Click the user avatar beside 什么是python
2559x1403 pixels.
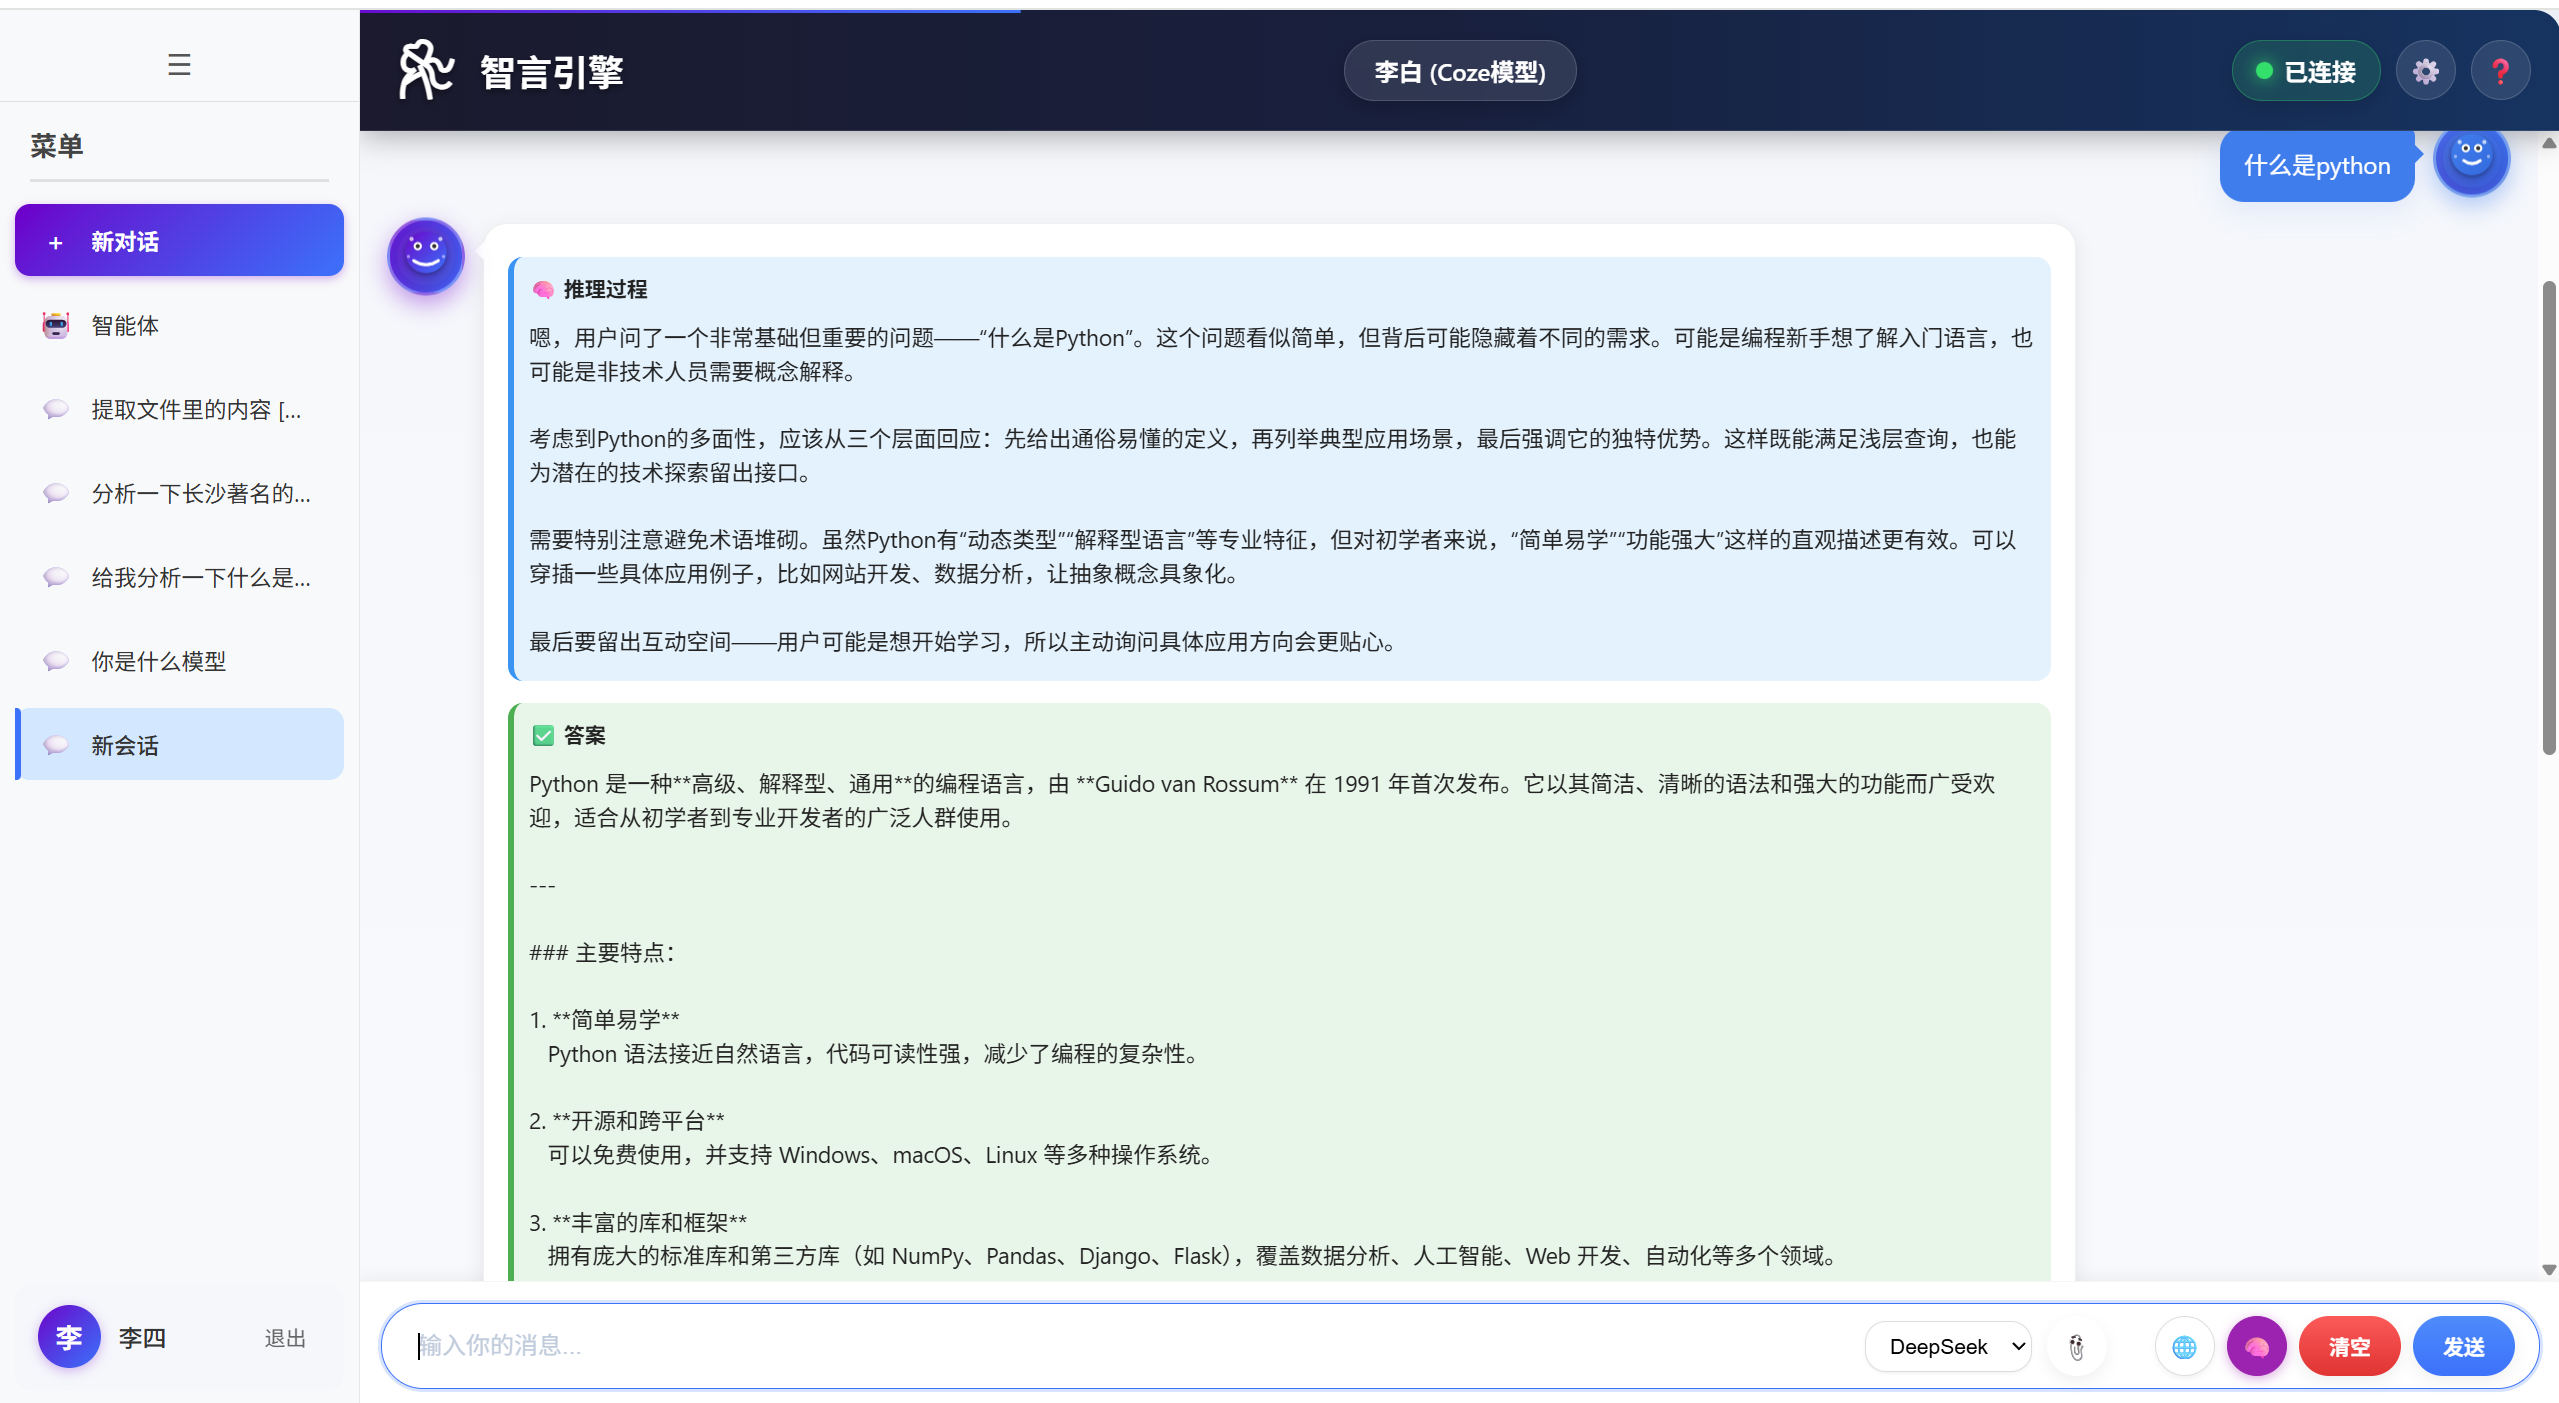pyautogui.click(x=2471, y=158)
